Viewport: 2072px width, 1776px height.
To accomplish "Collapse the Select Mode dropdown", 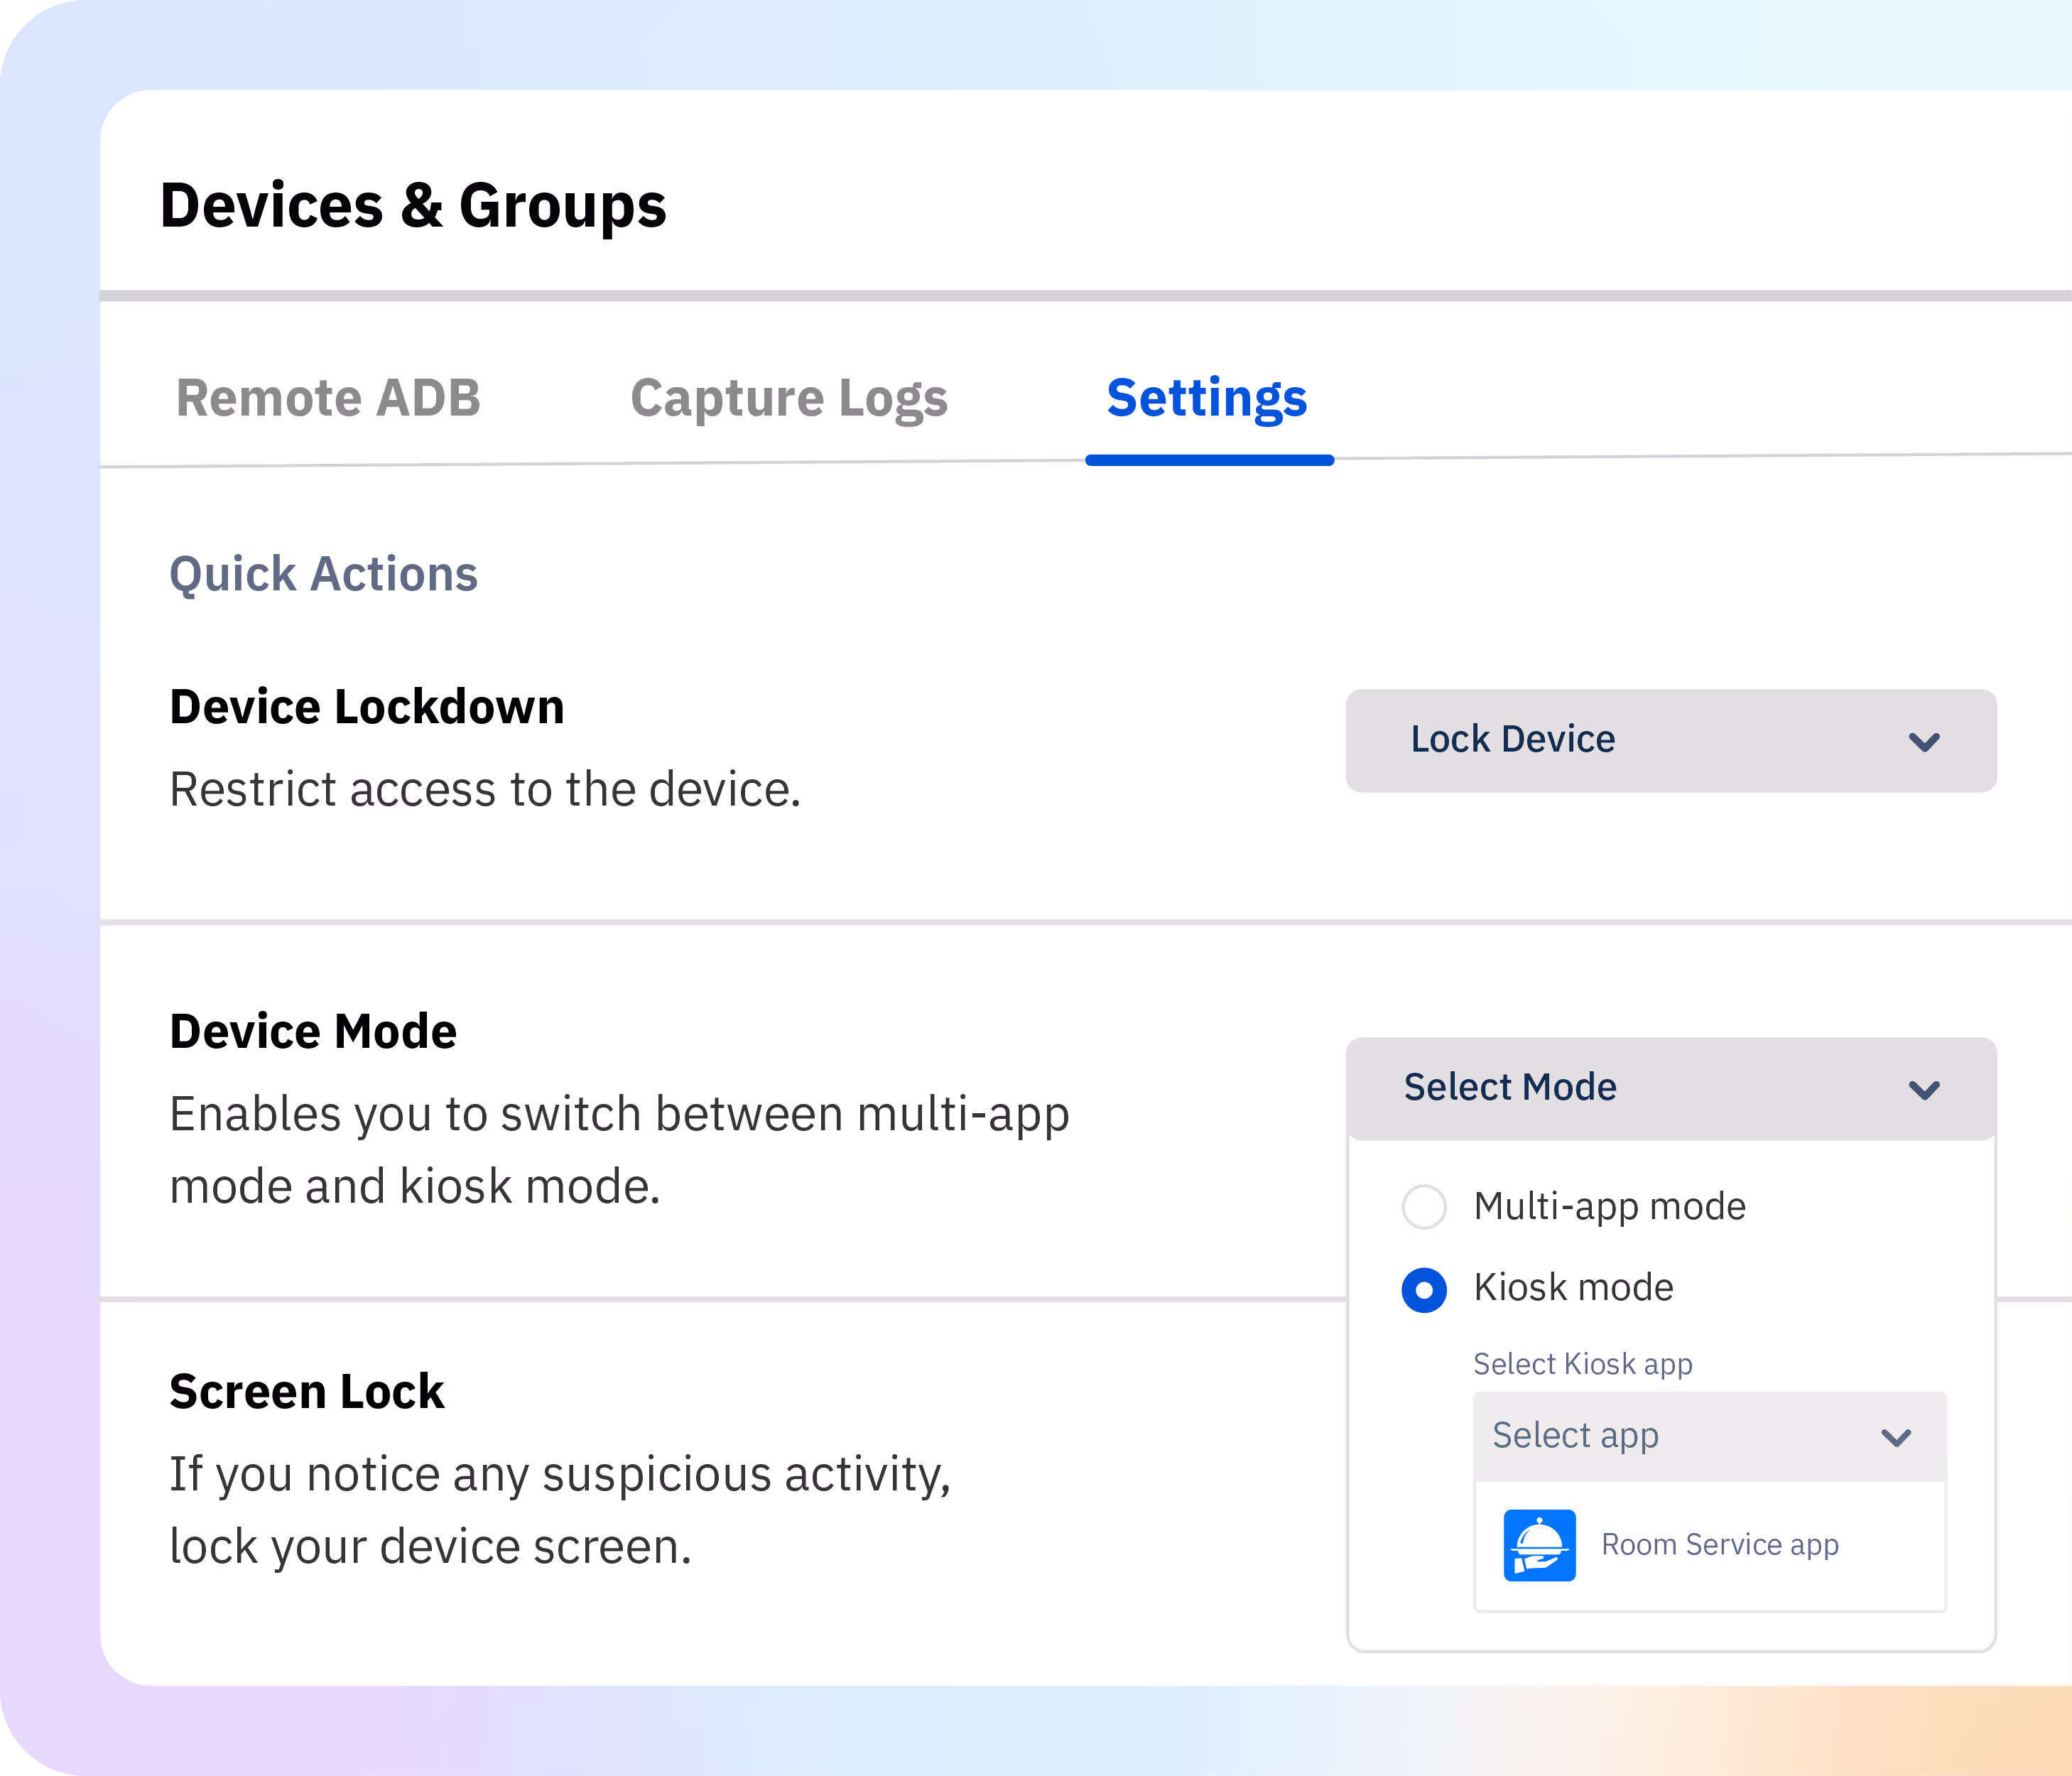I will pyautogui.click(x=1670, y=1088).
